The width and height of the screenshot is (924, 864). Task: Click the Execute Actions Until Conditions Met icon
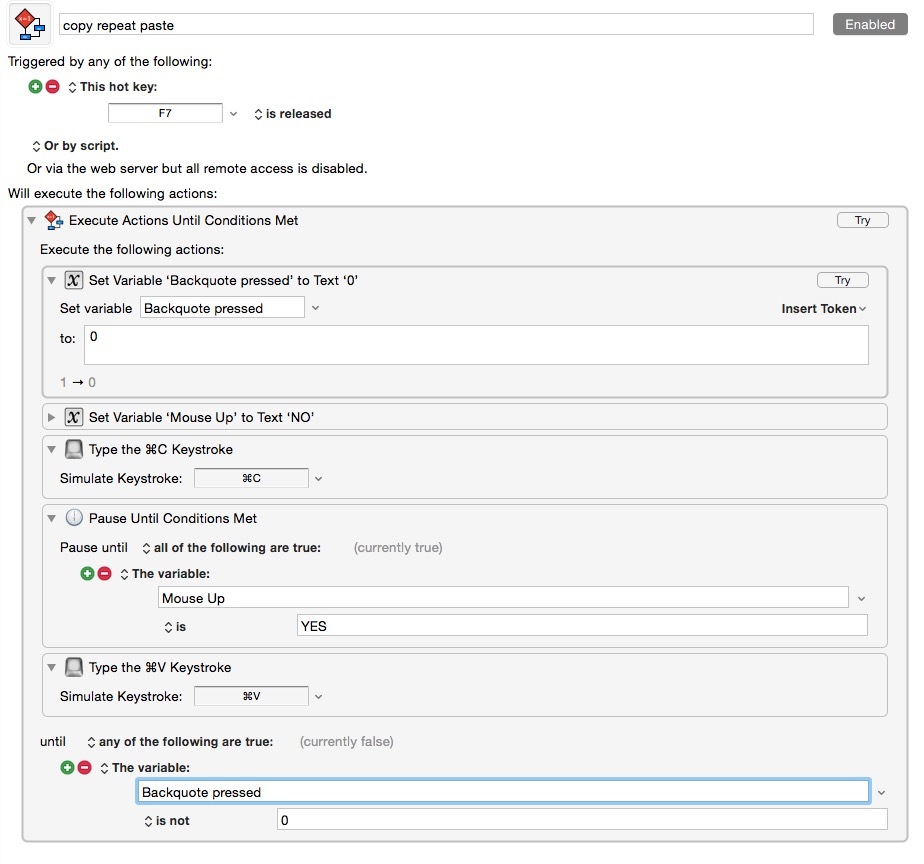click(54, 220)
